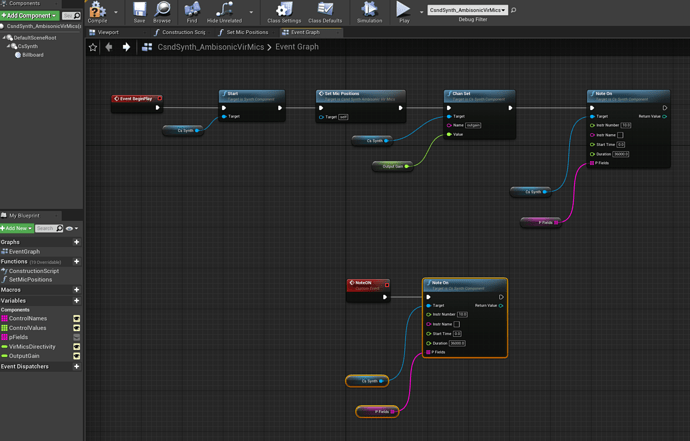690x441 pixels.
Task: Open Play options dropdown arrow
Action: tap(421, 12)
